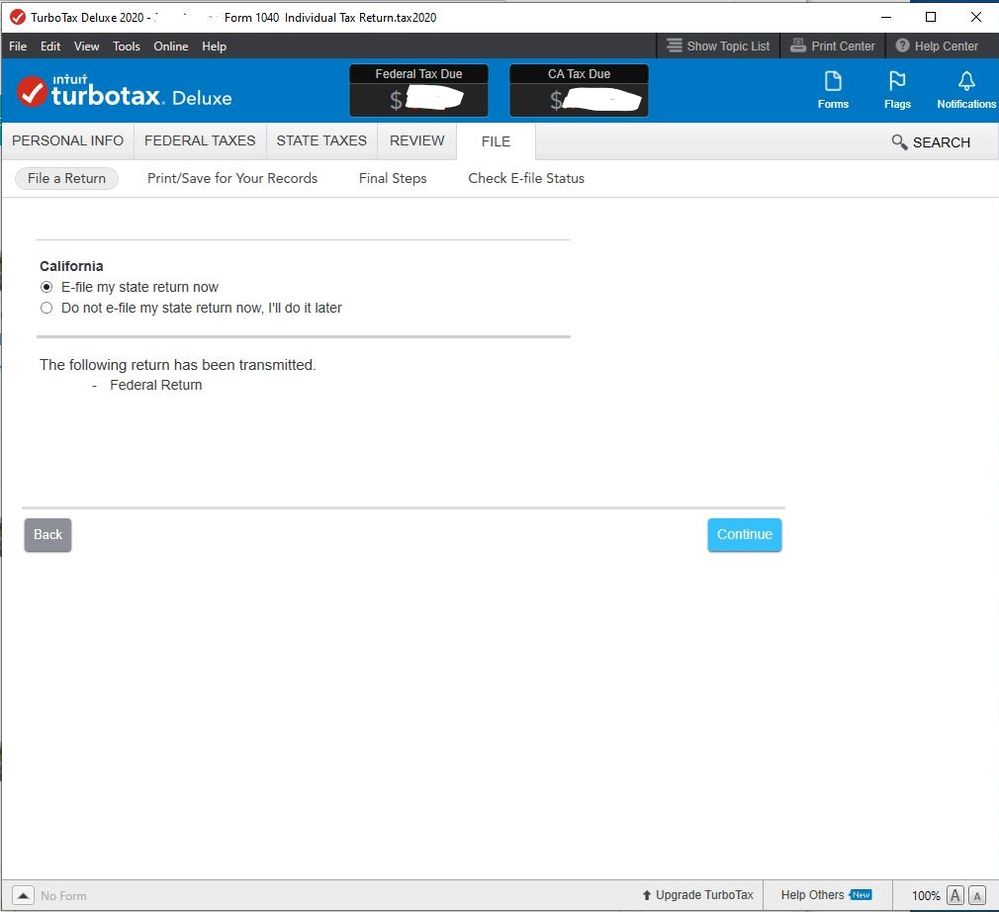Click the Back button
This screenshot has width=999, height=912.
coord(48,535)
